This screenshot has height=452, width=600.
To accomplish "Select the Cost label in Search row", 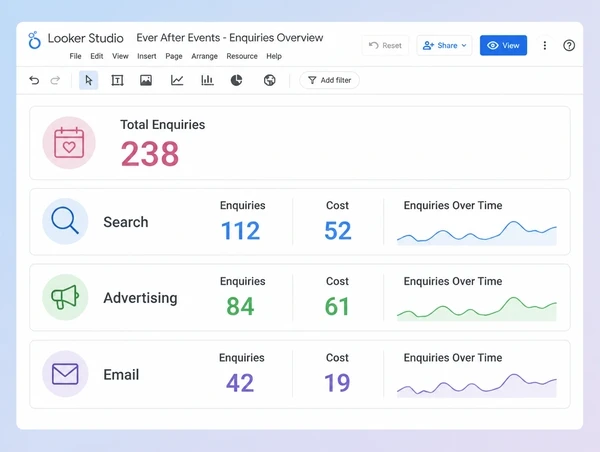I will point(337,206).
